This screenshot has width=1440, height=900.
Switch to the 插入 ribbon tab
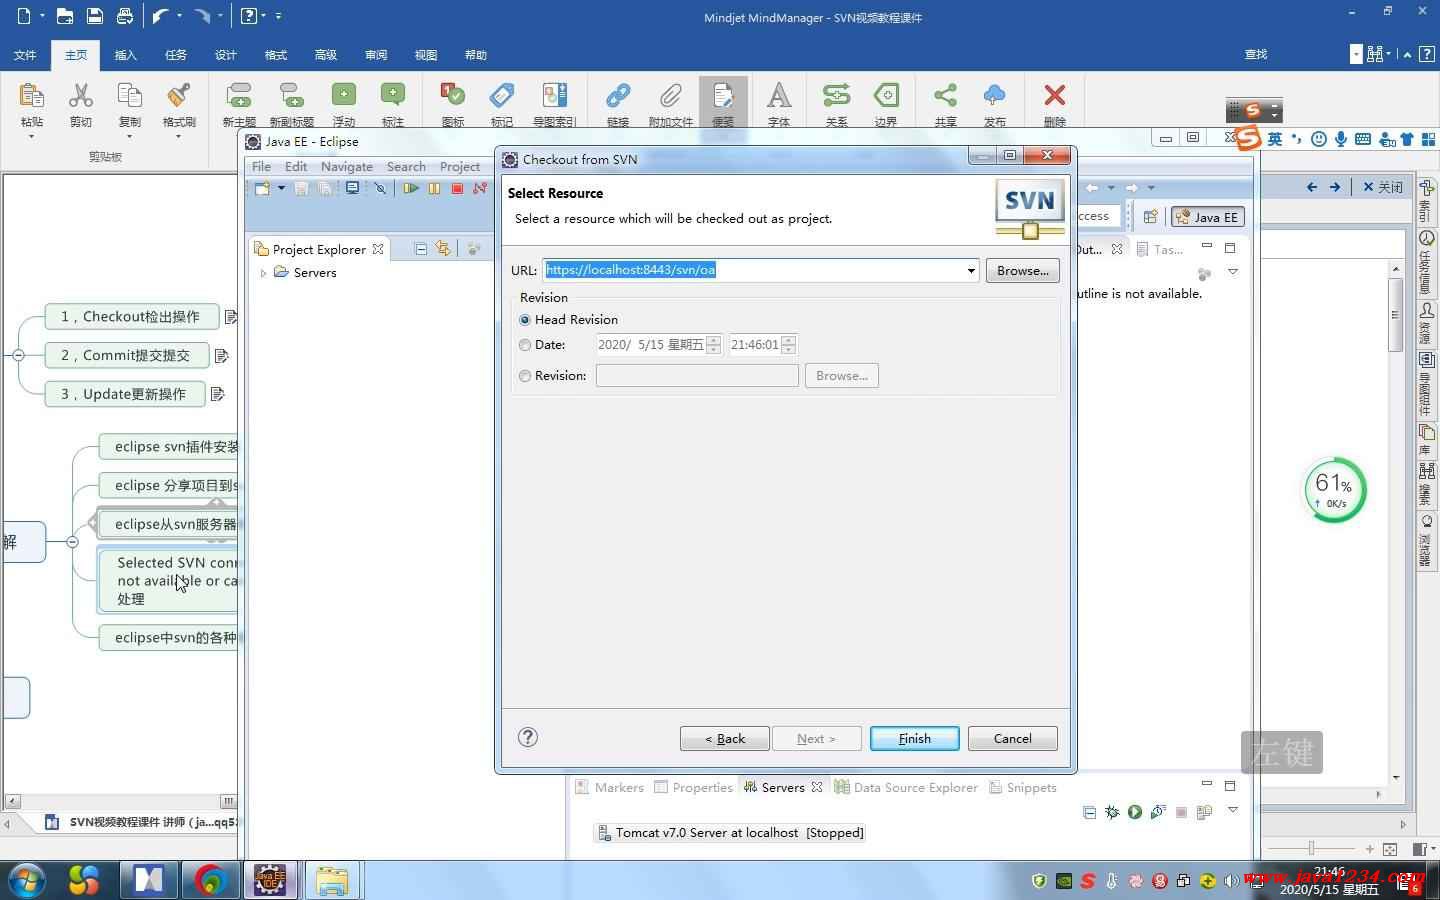pyautogui.click(x=126, y=55)
